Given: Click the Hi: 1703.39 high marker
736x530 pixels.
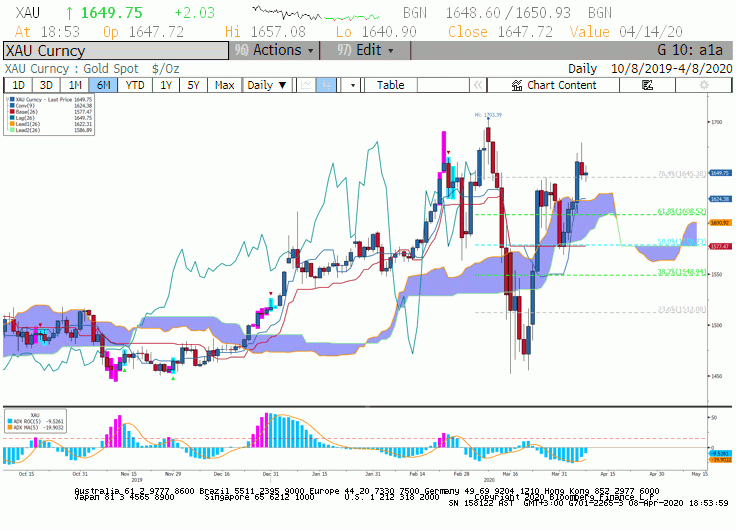Looking at the screenshot, I should 488,115.
